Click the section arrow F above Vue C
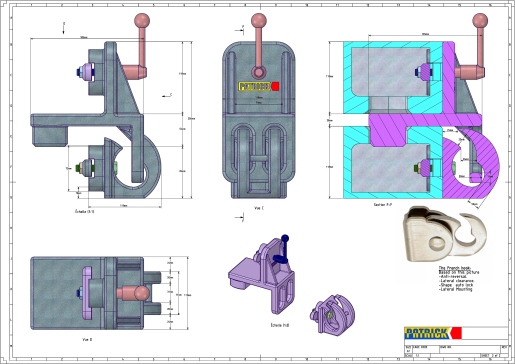Screen dimensions: 515x364 click(240, 30)
